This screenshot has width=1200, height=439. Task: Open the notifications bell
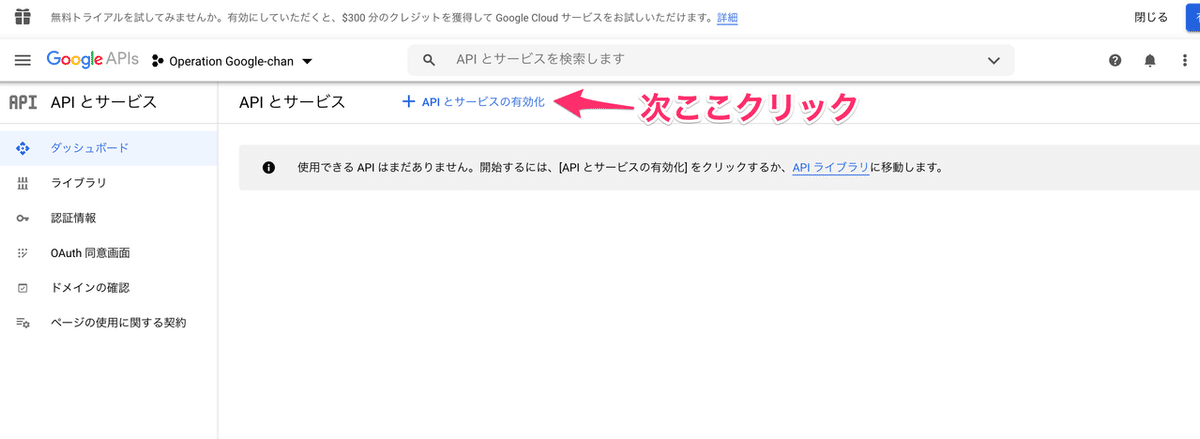coord(1150,60)
